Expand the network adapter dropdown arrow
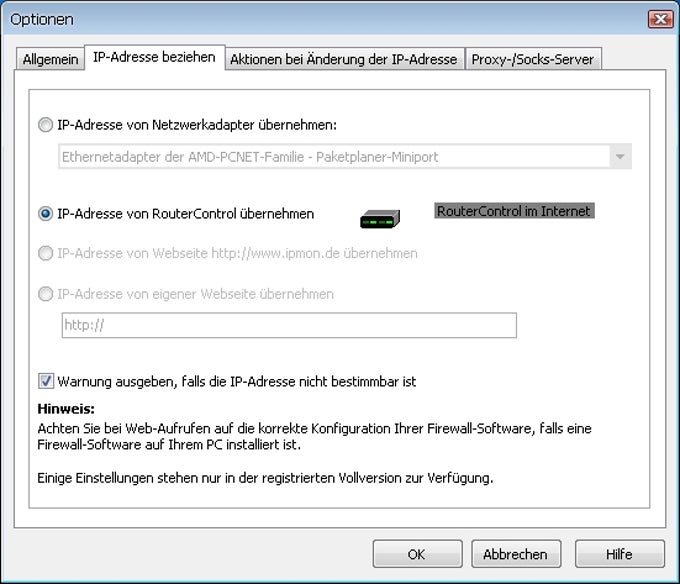Viewport: 680px width, 584px height. [x=620, y=157]
